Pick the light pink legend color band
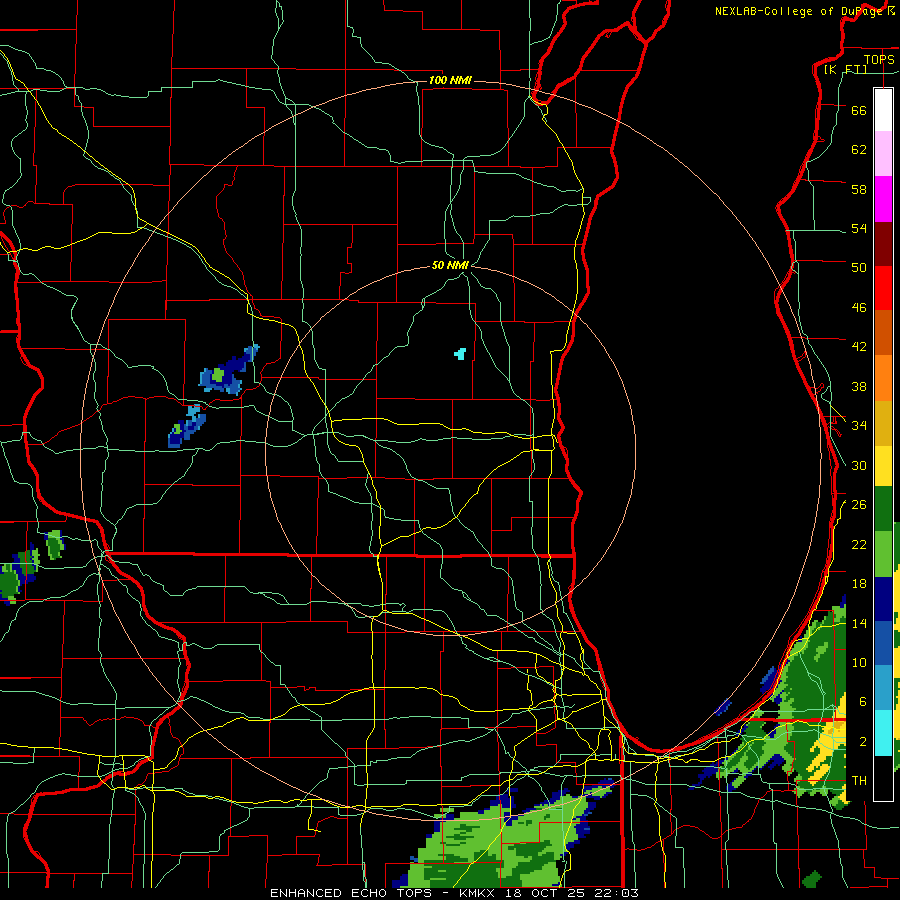900x900 pixels. click(883, 154)
